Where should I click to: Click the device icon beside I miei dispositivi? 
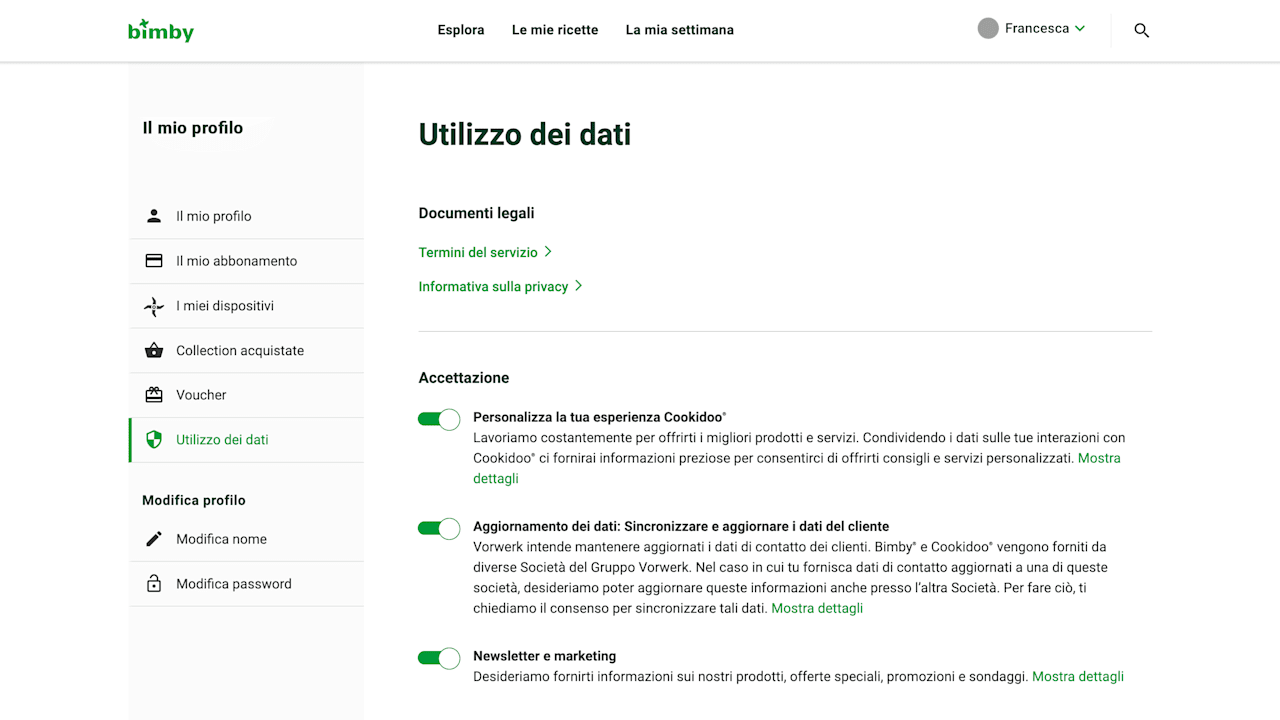[154, 306]
